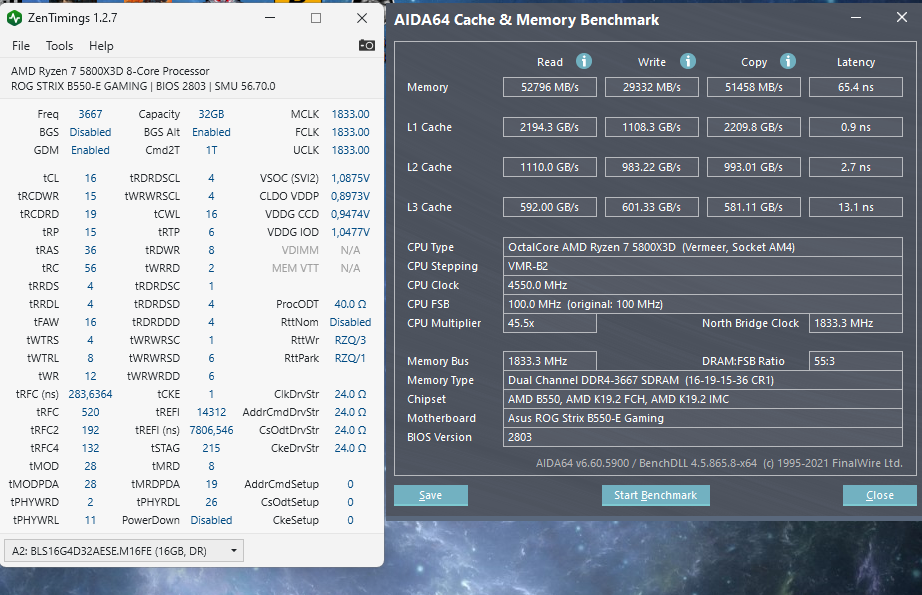Click the L3 Cache write value 601.33 GB/s
The width and height of the screenshot is (922, 595).
pos(652,207)
